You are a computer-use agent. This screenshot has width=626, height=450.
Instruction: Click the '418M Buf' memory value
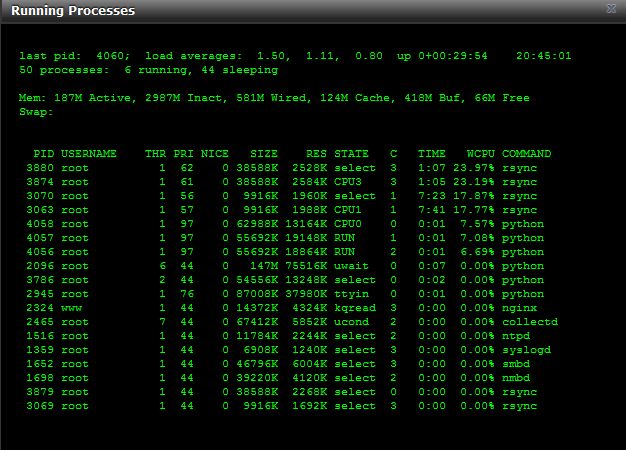tap(434, 98)
